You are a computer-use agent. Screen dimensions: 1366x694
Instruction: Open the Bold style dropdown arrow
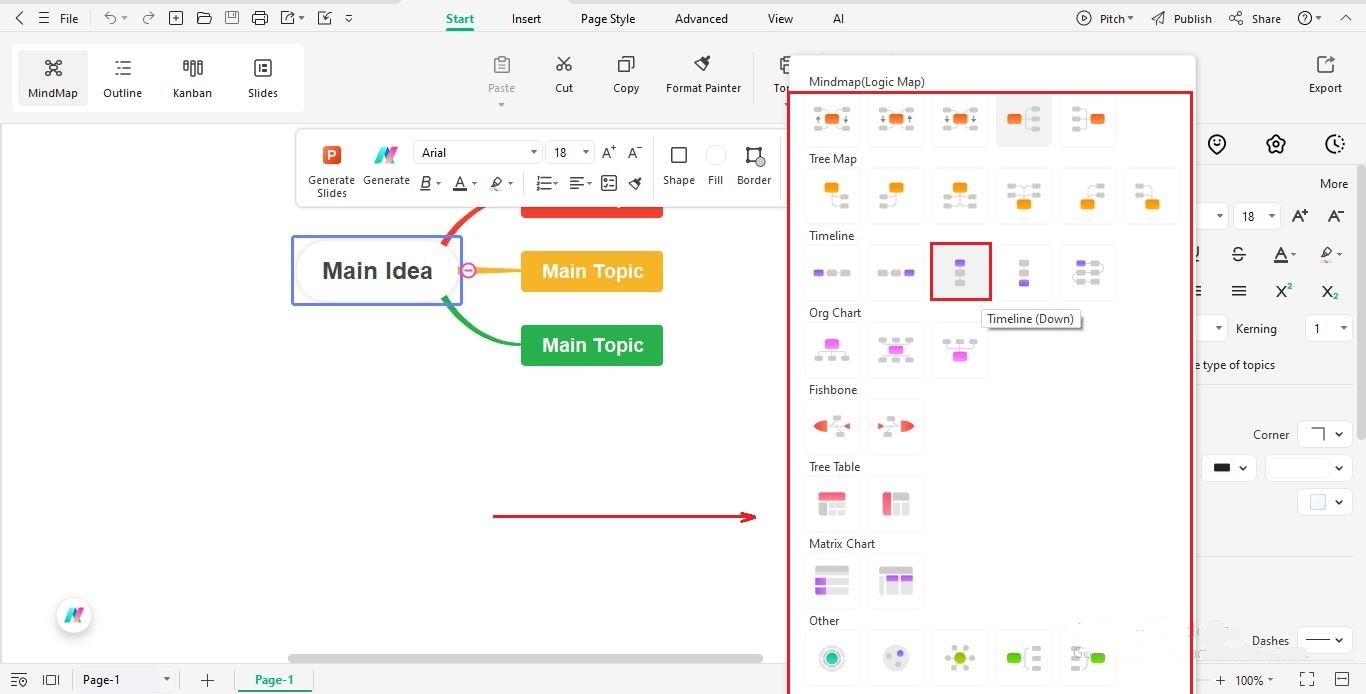[438, 184]
